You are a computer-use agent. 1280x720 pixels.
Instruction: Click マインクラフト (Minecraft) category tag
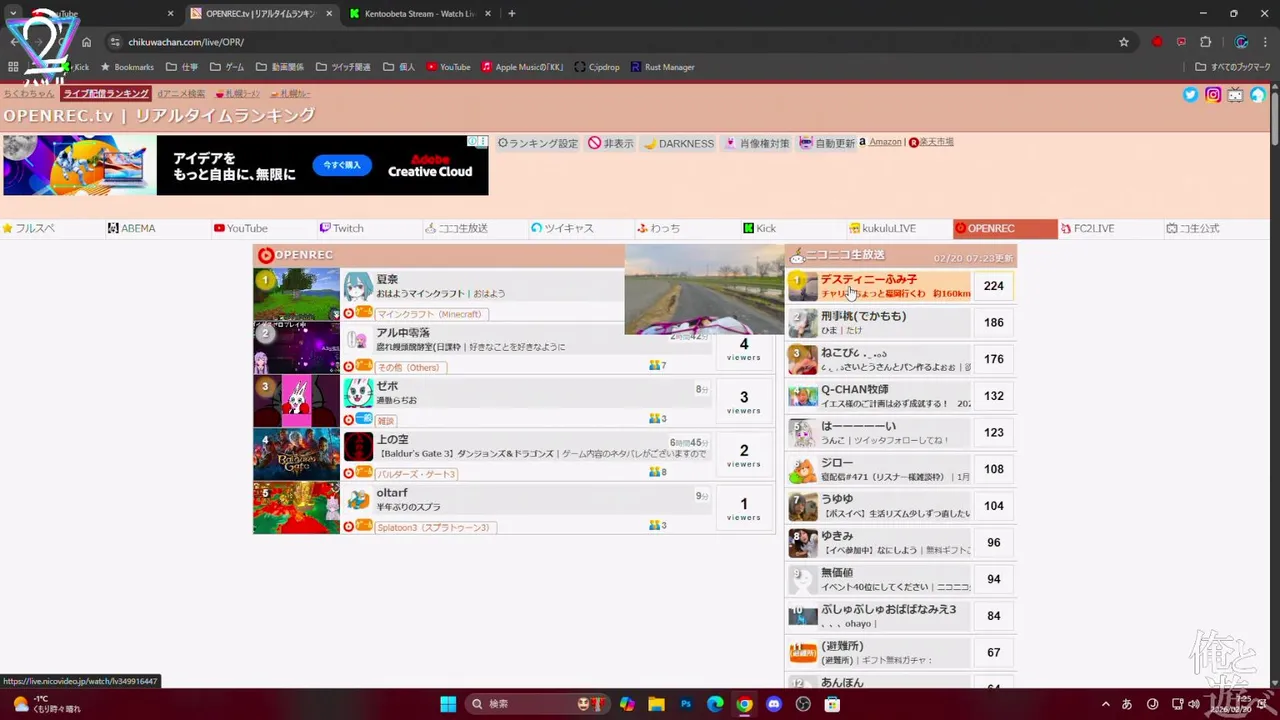[429, 314]
